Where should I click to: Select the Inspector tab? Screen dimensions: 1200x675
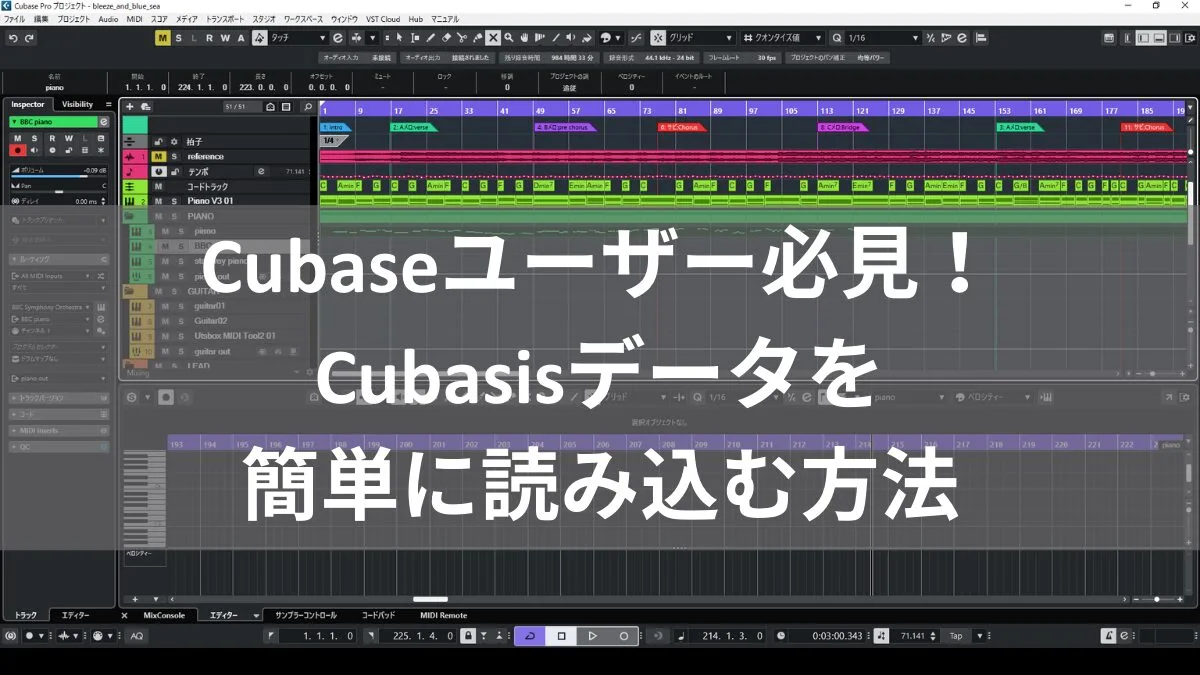point(28,104)
